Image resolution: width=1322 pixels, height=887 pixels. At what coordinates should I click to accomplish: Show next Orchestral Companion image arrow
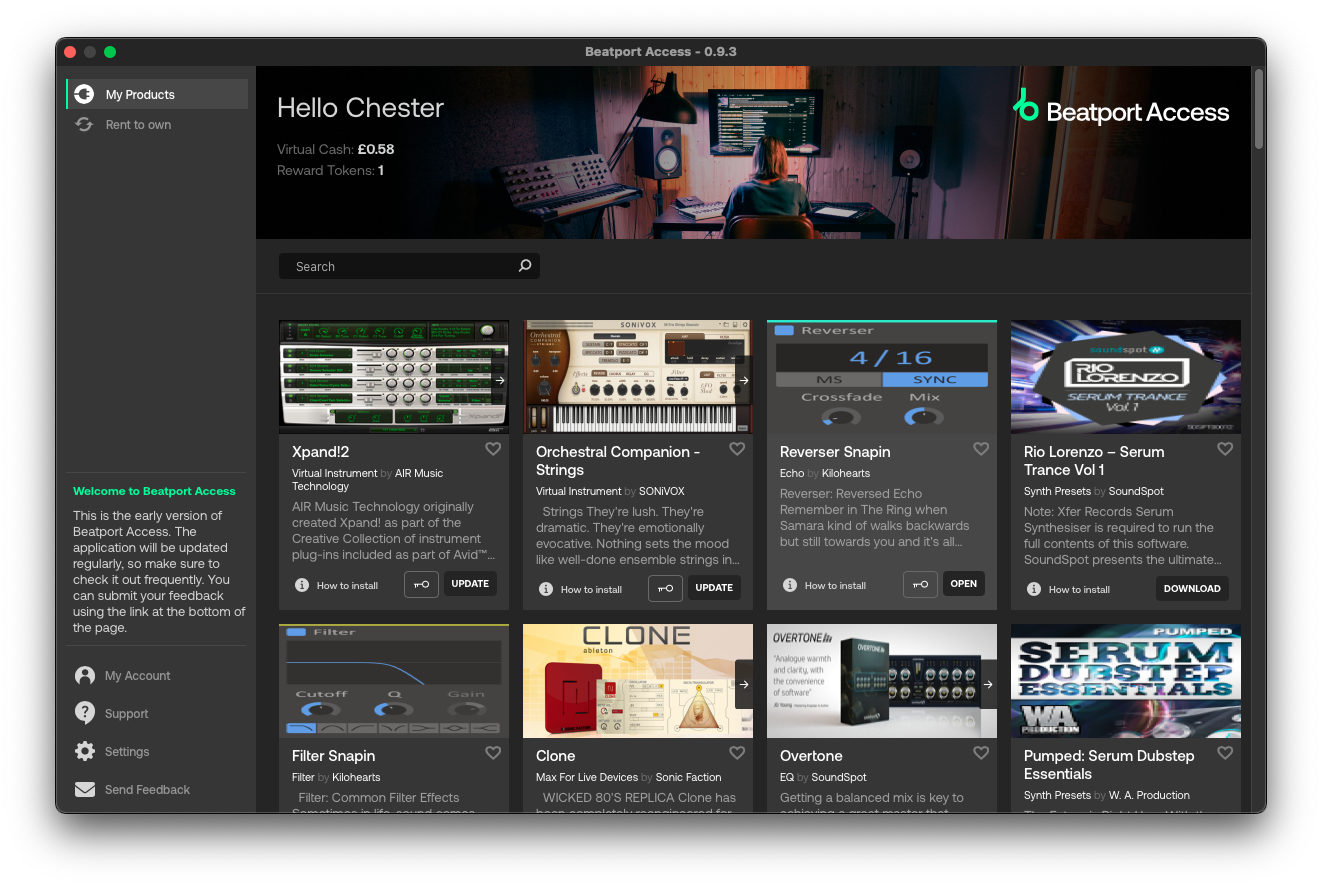(x=743, y=380)
